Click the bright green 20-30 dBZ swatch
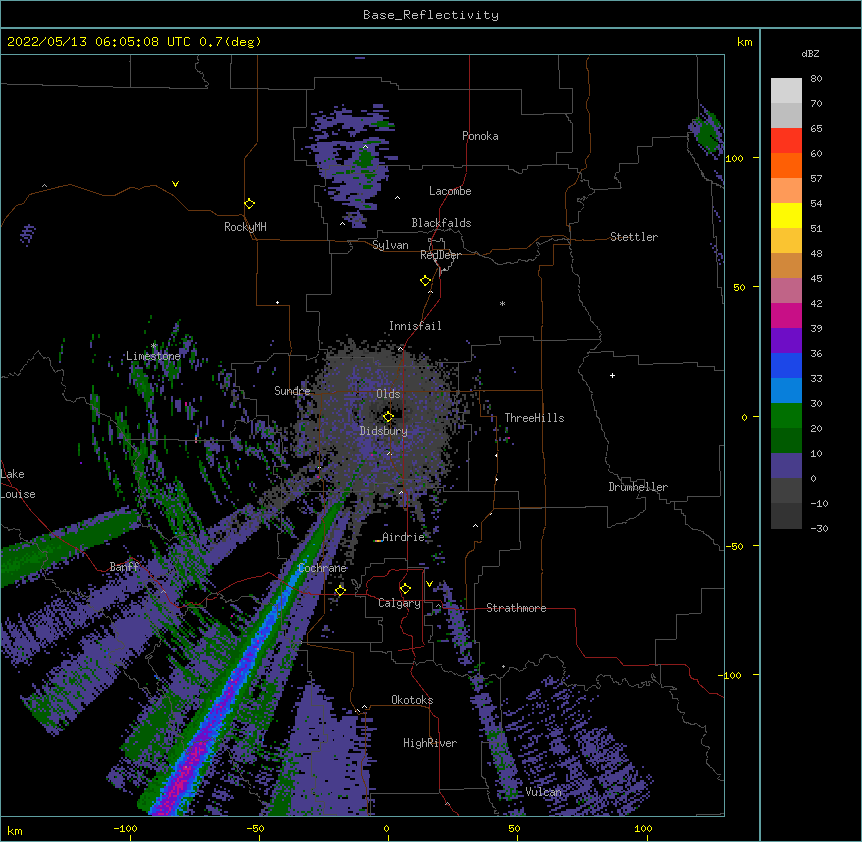Viewport: 862px width, 842px height. pyautogui.click(x=786, y=416)
